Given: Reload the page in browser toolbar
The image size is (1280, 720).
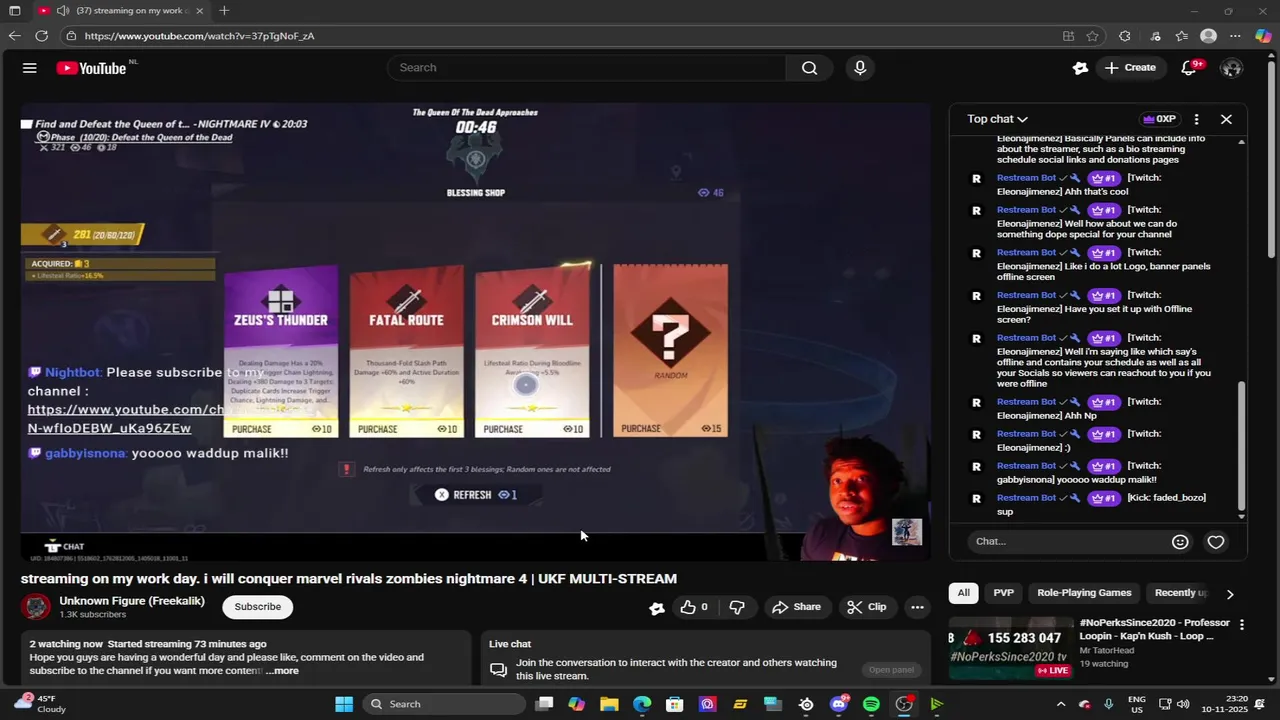Looking at the screenshot, I should click(x=41, y=36).
